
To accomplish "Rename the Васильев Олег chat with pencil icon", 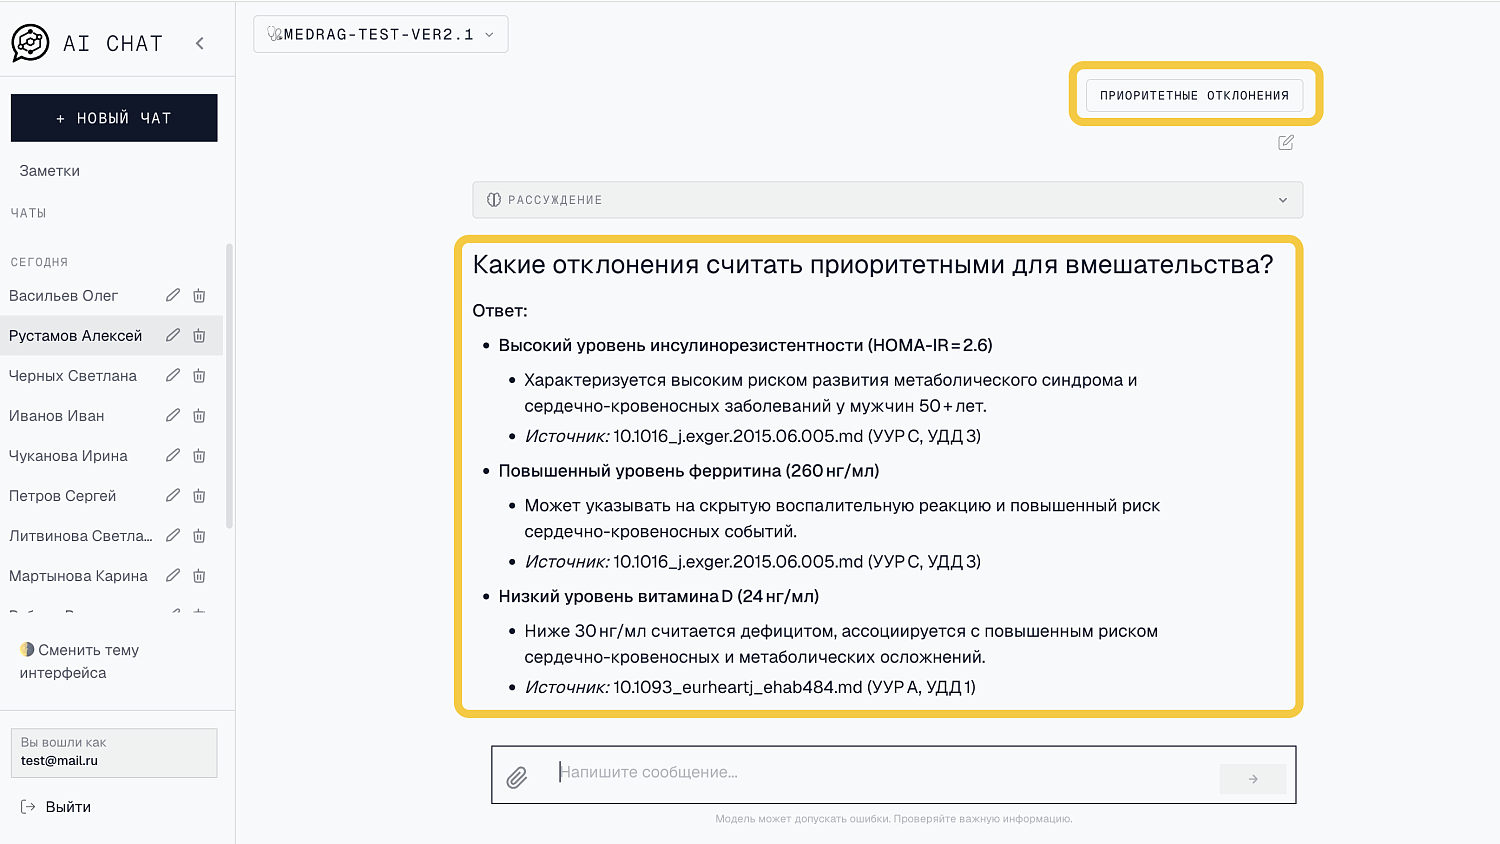I will pyautogui.click(x=173, y=295).
